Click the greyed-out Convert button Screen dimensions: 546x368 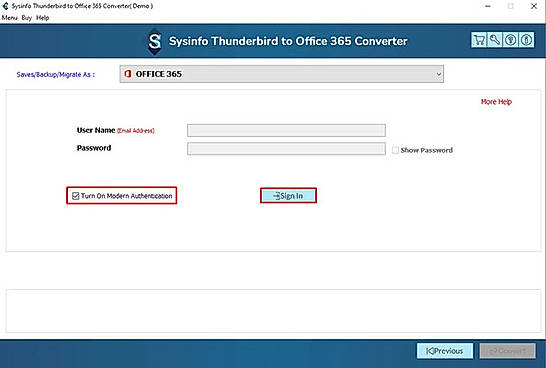[507, 351]
